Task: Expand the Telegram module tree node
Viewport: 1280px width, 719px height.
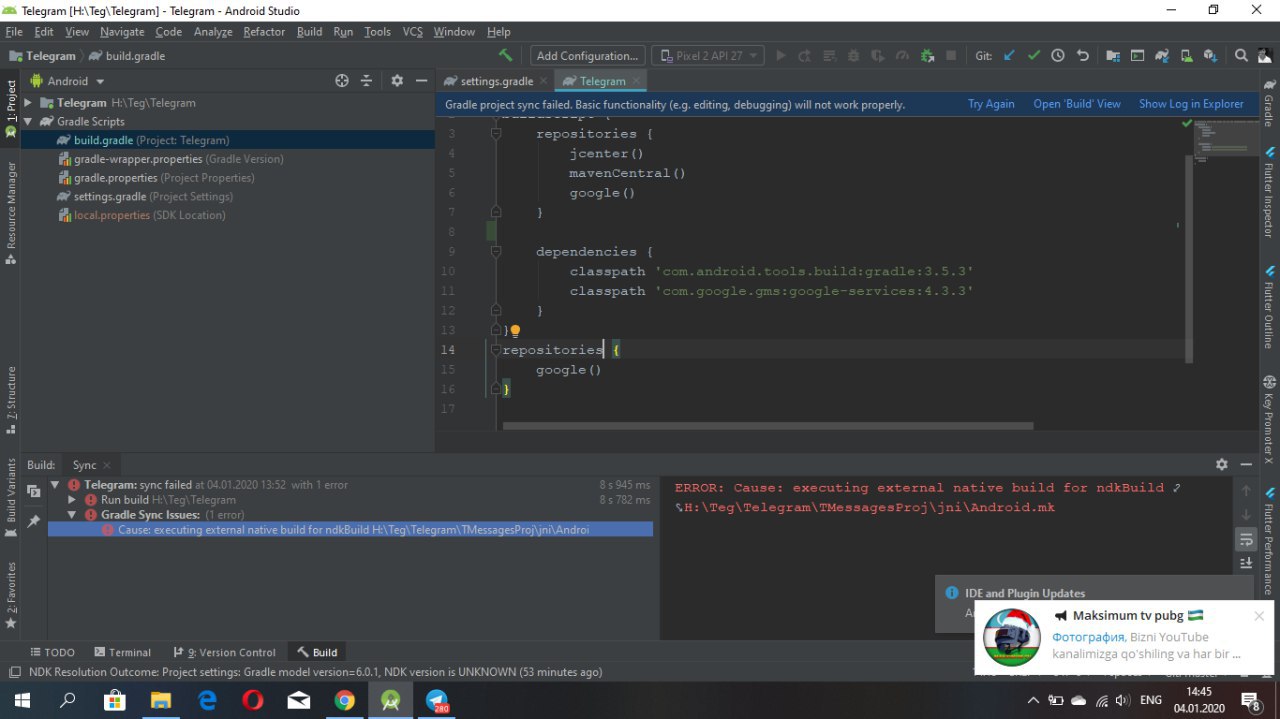Action: [28, 103]
